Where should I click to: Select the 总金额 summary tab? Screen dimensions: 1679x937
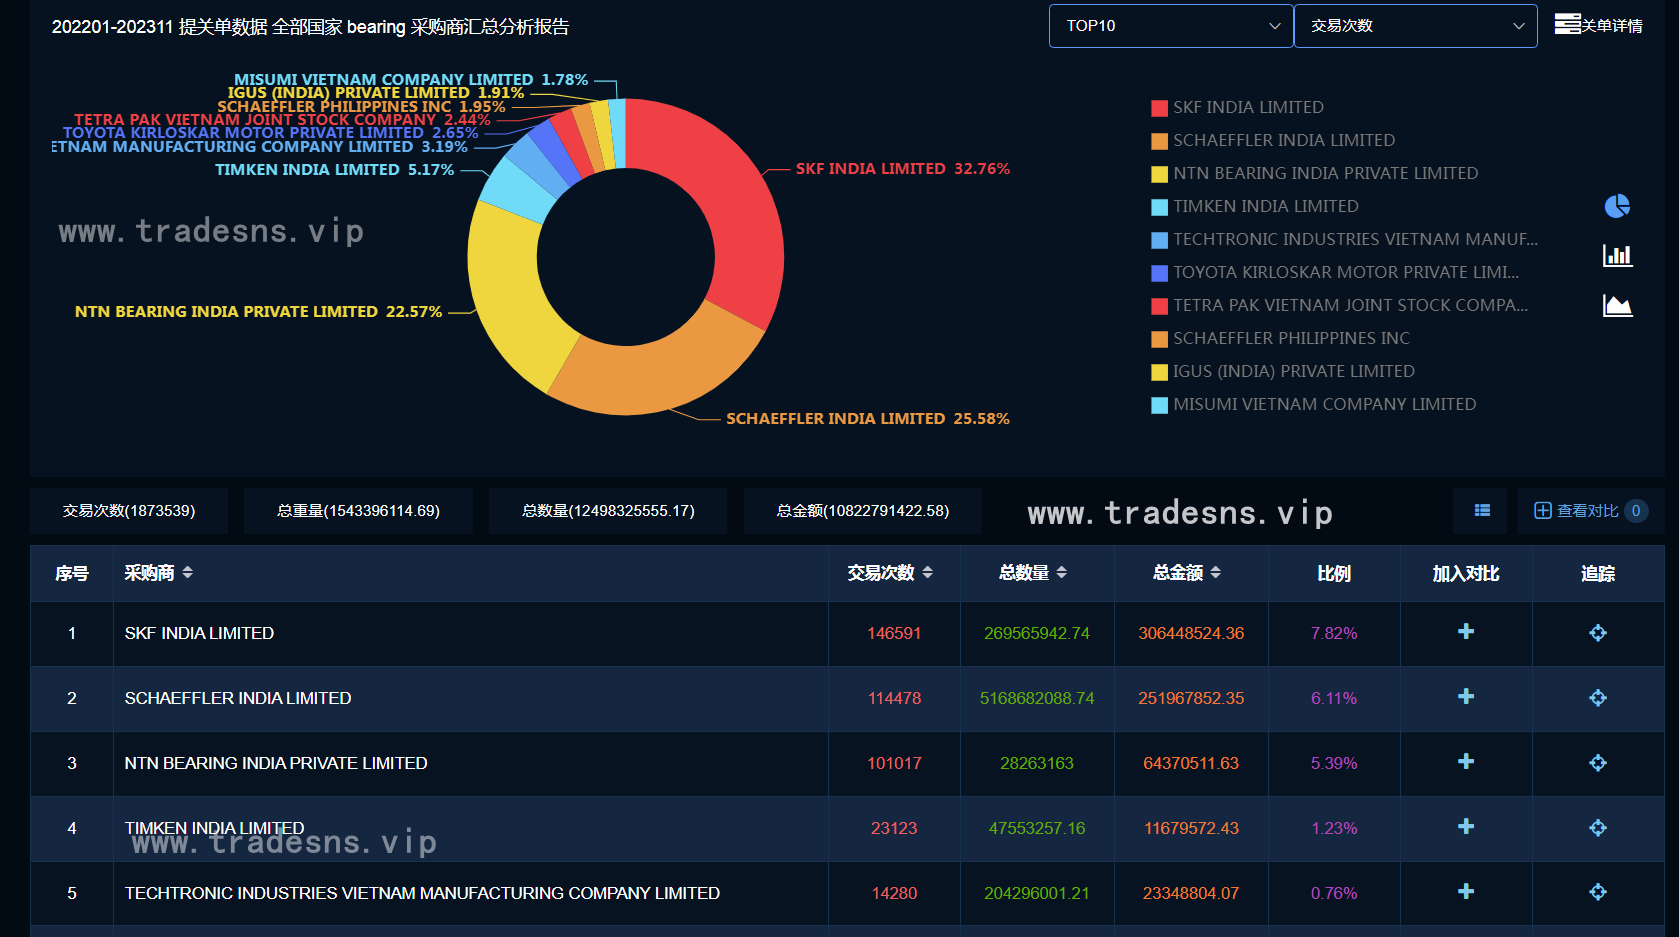[x=862, y=511]
